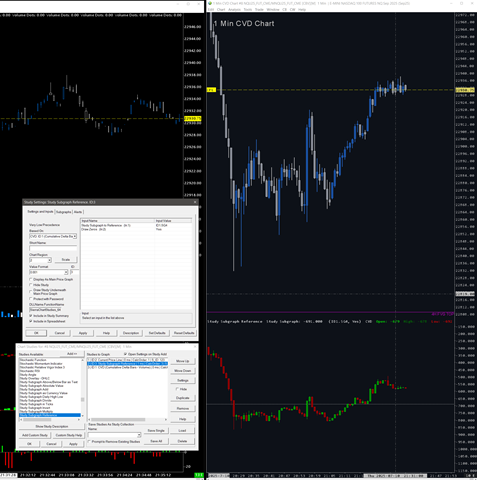Click right arrow of Studies to Graph scrollbar
477x480 pixels.
pos(166,420)
